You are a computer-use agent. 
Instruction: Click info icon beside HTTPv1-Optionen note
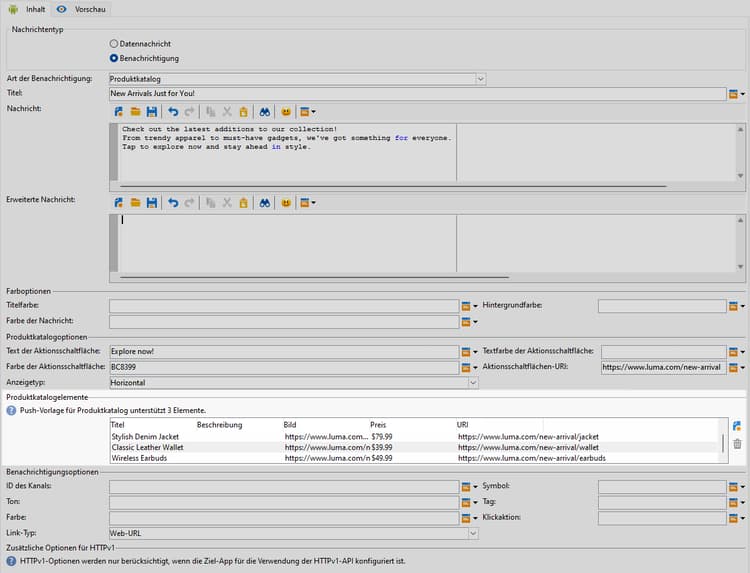point(11,561)
